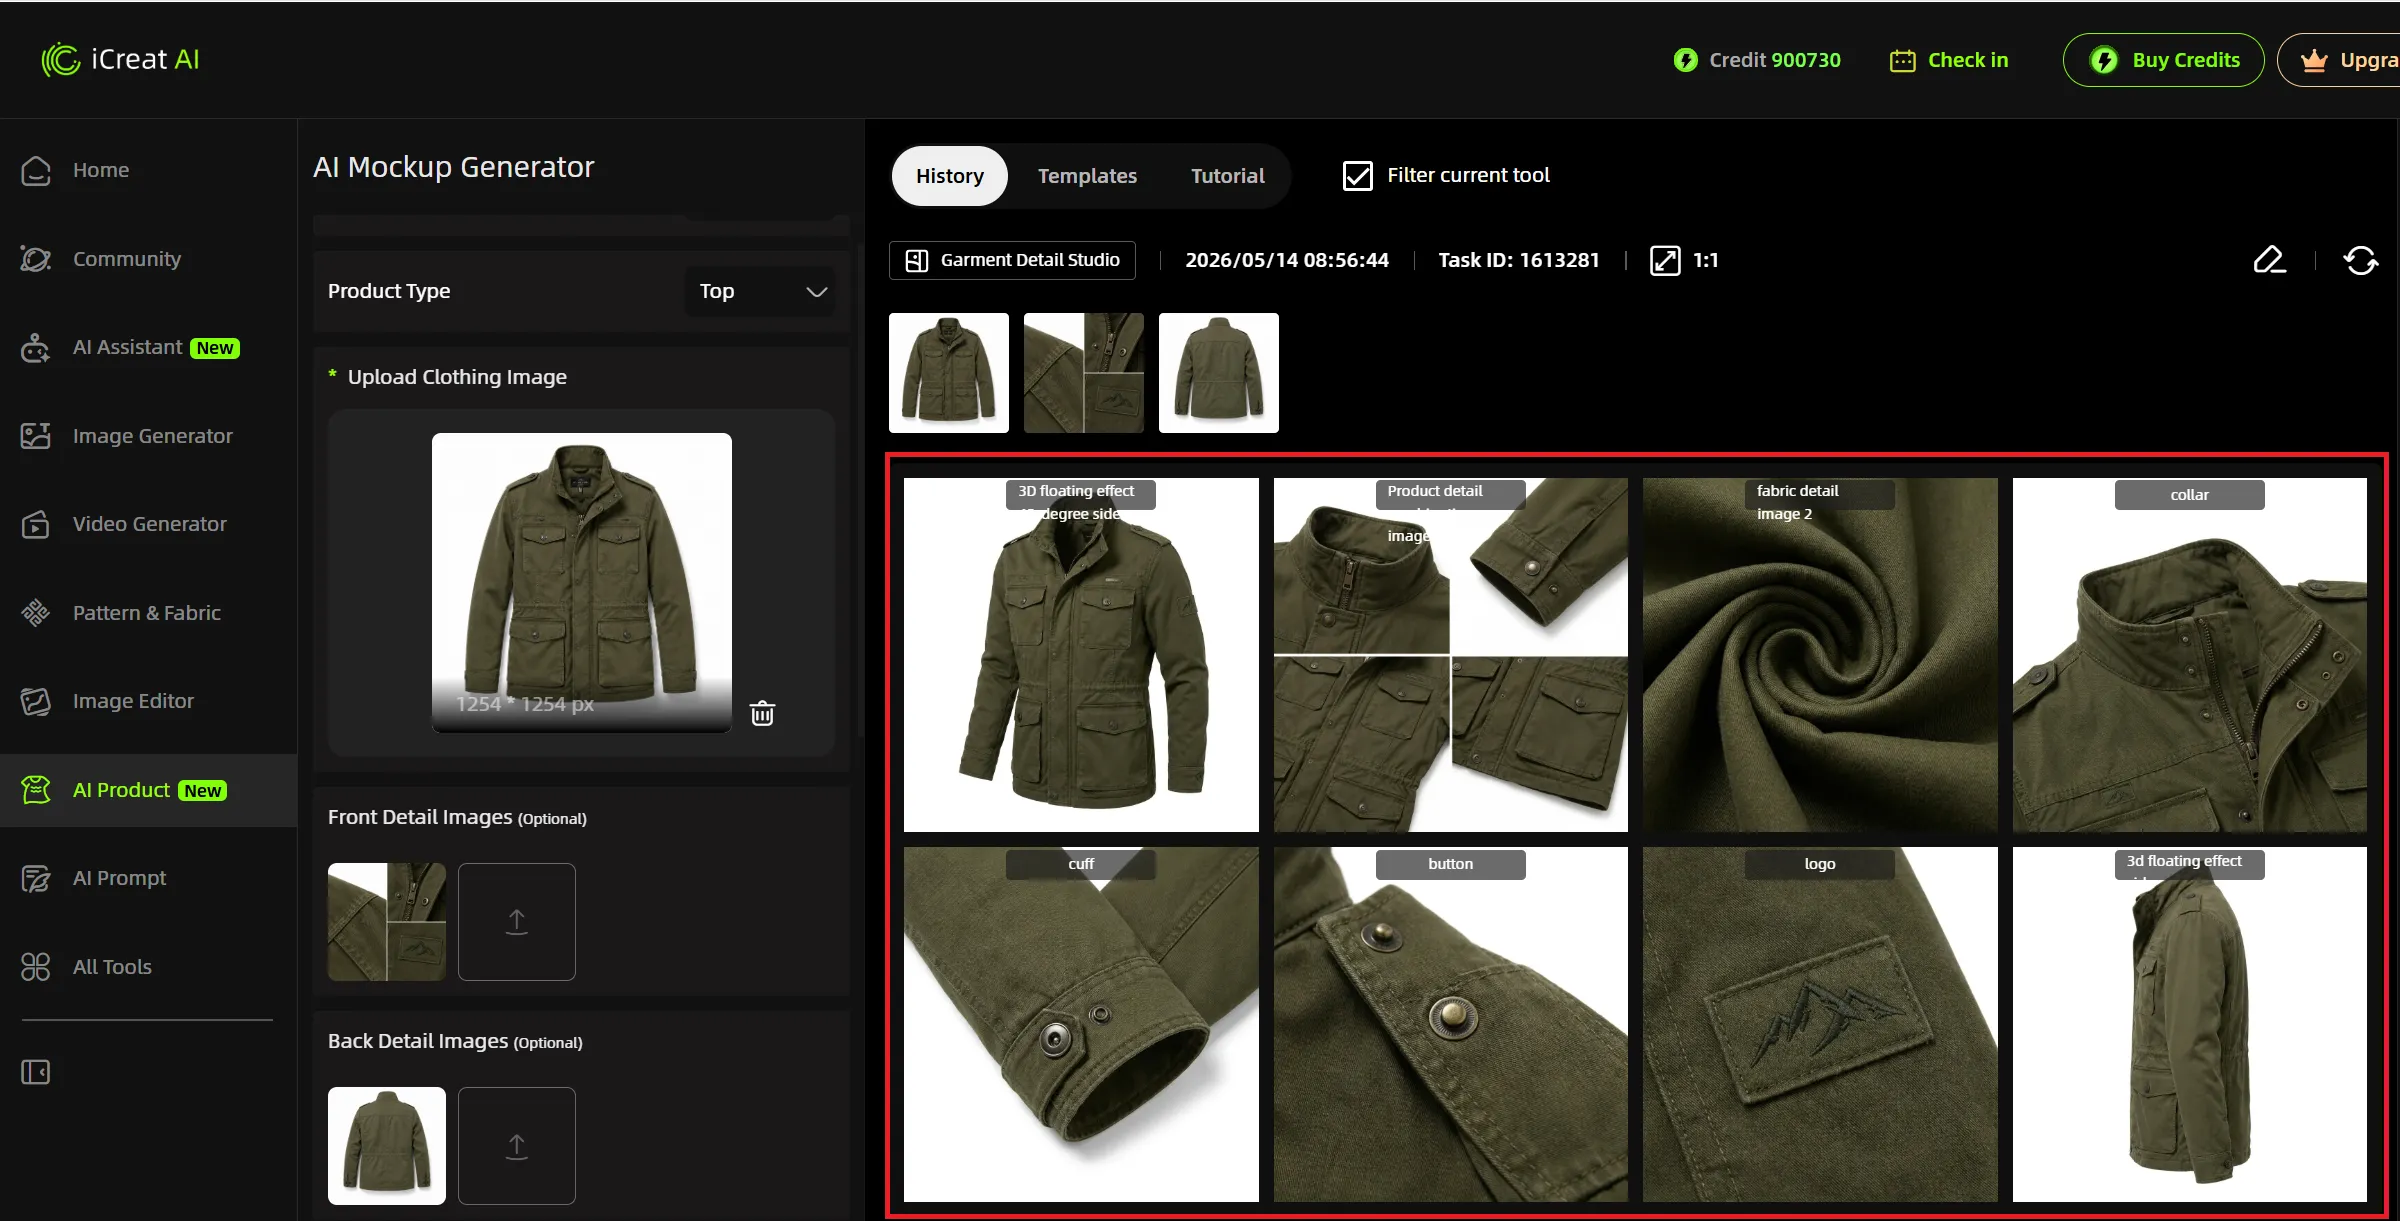
Task: Upload another Back Detail image
Action: pos(516,1146)
